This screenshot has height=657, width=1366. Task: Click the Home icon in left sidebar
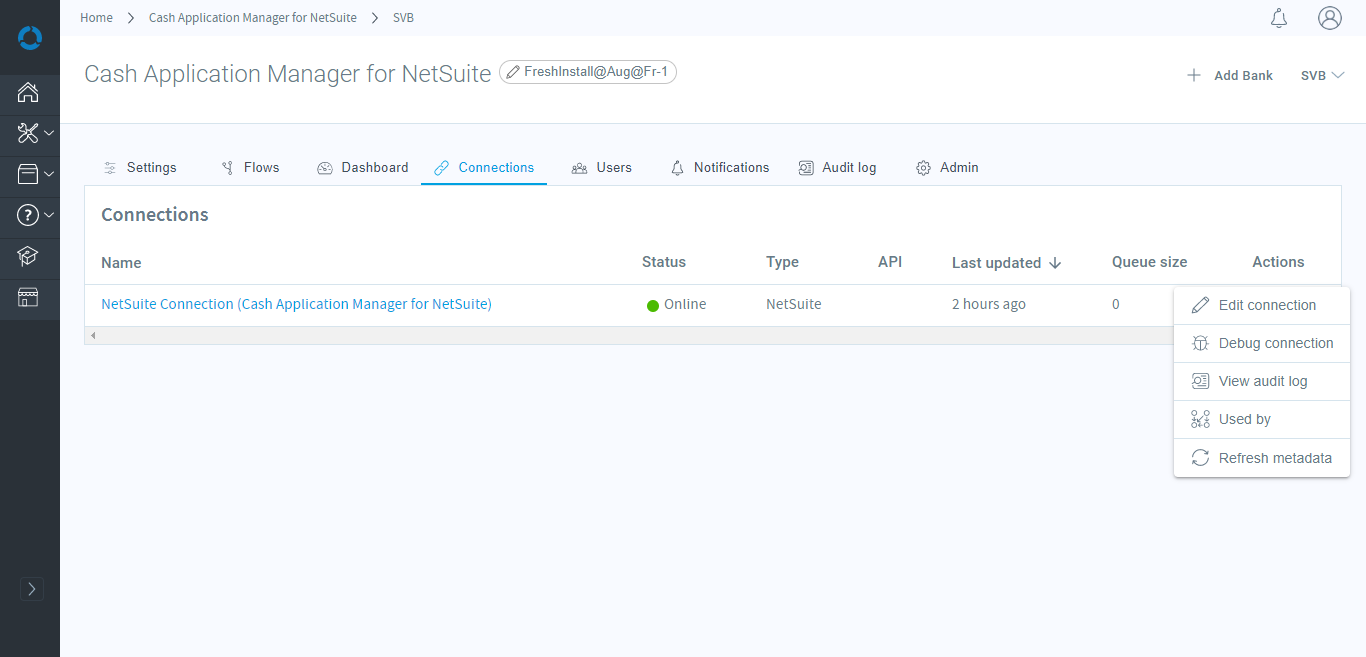pos(28,93)
